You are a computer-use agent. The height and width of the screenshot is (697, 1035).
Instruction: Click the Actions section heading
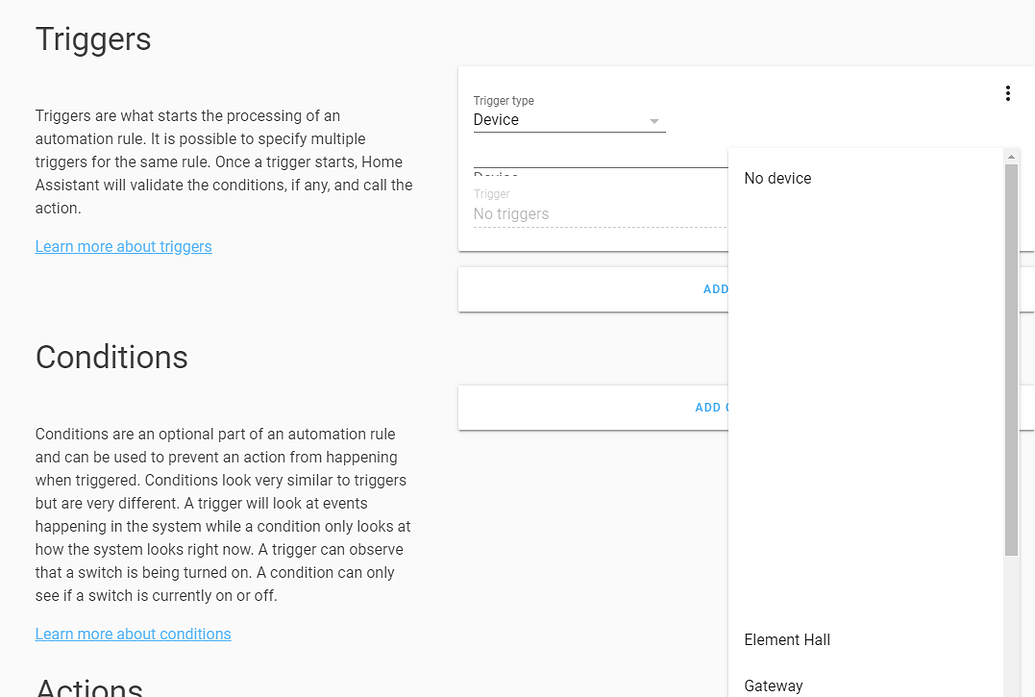point(89,686)
